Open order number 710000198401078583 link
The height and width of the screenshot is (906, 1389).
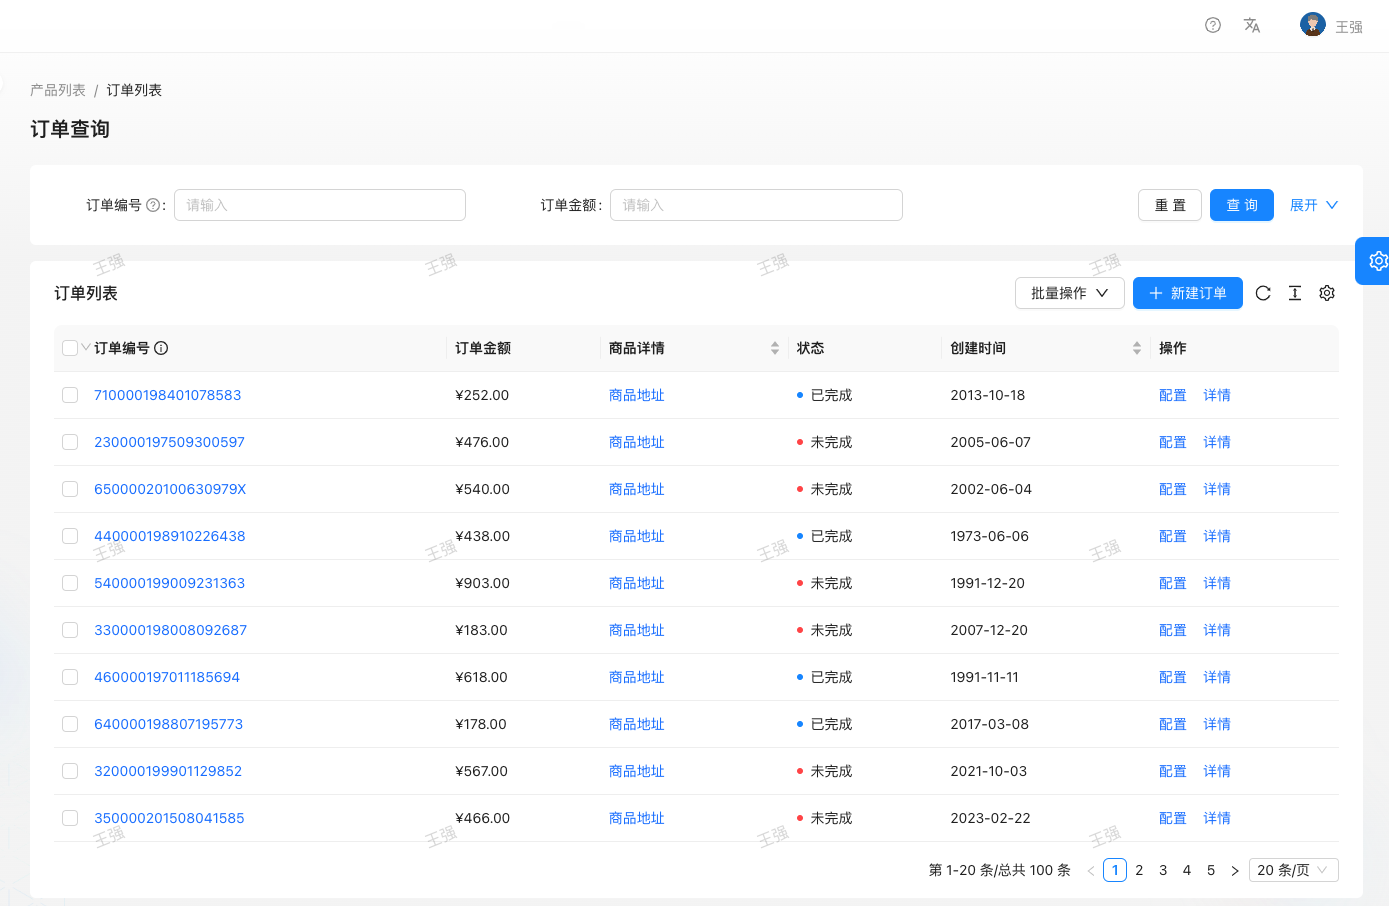[x=168, y=395]
